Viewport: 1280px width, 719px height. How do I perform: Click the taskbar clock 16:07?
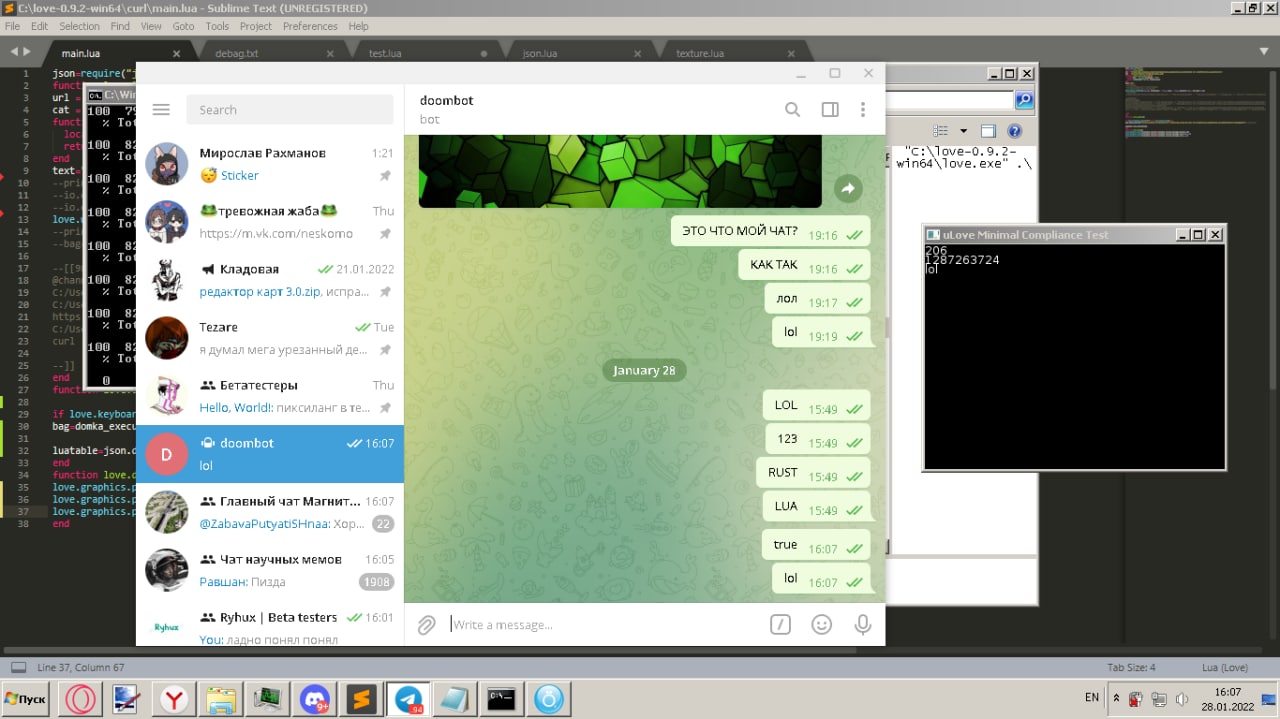click(1227, 691)
